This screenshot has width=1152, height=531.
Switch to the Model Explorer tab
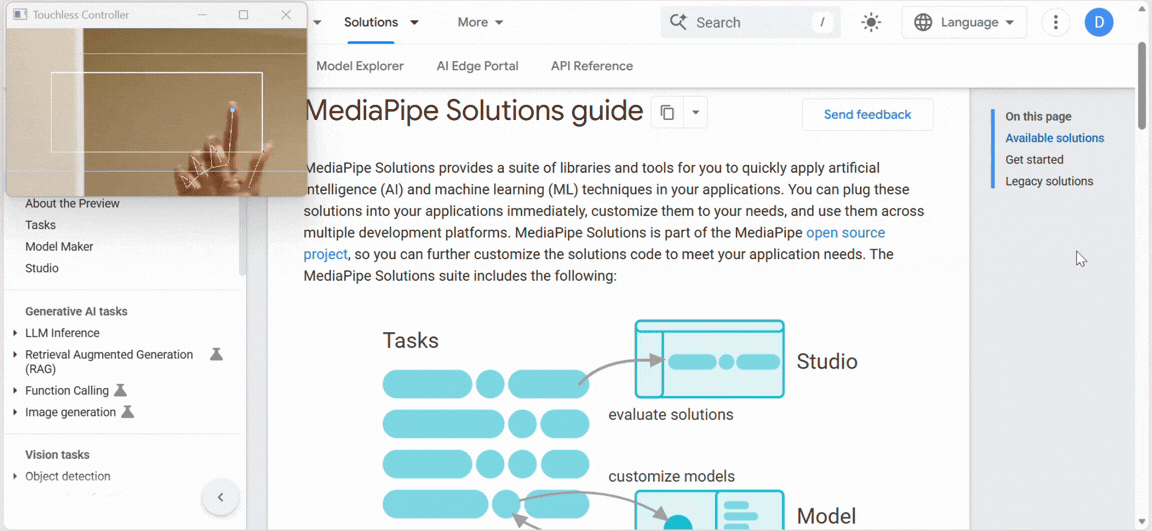pyautogui.click(x=360, y=66)
